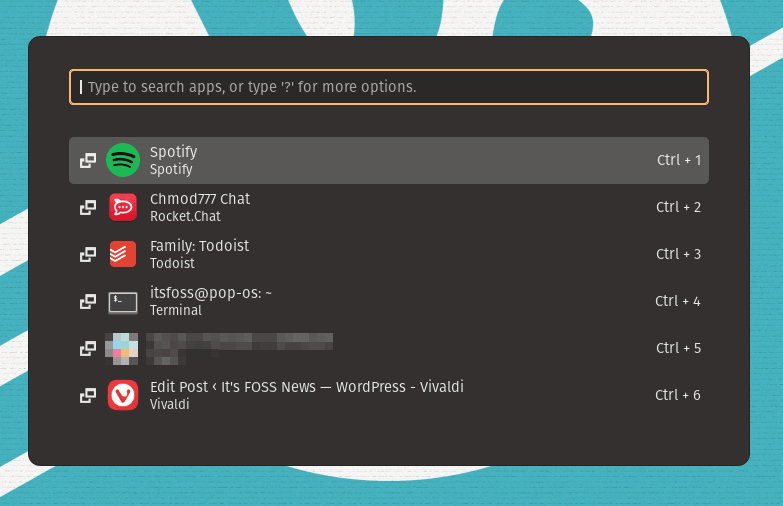The height and width of the screenshot is (506, 783).
Task: Click the Terminal app icon
Action: click(123, 301)
